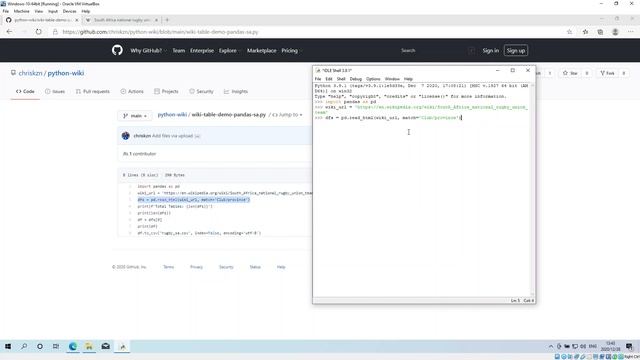Open Microsoft Edge from taskbar
Screen dimensions: 640x360
tap(73, 346)
